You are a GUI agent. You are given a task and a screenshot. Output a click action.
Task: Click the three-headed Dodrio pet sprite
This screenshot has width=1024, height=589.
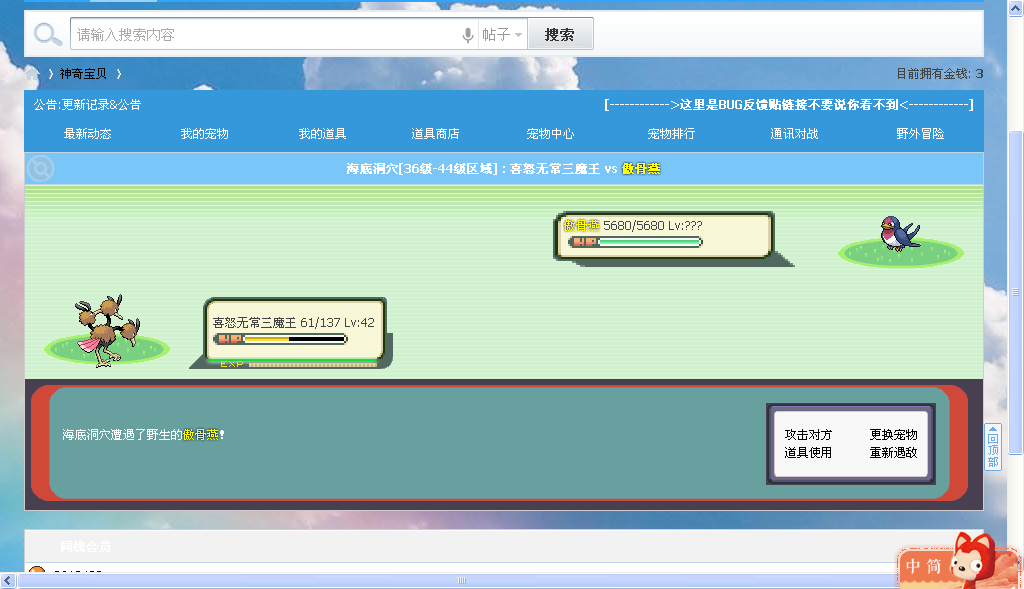tap(107, 330)
